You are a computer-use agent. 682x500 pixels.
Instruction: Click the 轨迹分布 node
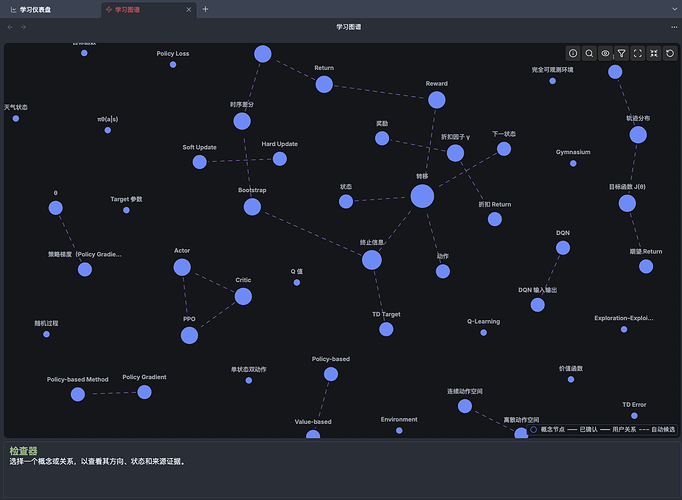[x=638, y=135]
